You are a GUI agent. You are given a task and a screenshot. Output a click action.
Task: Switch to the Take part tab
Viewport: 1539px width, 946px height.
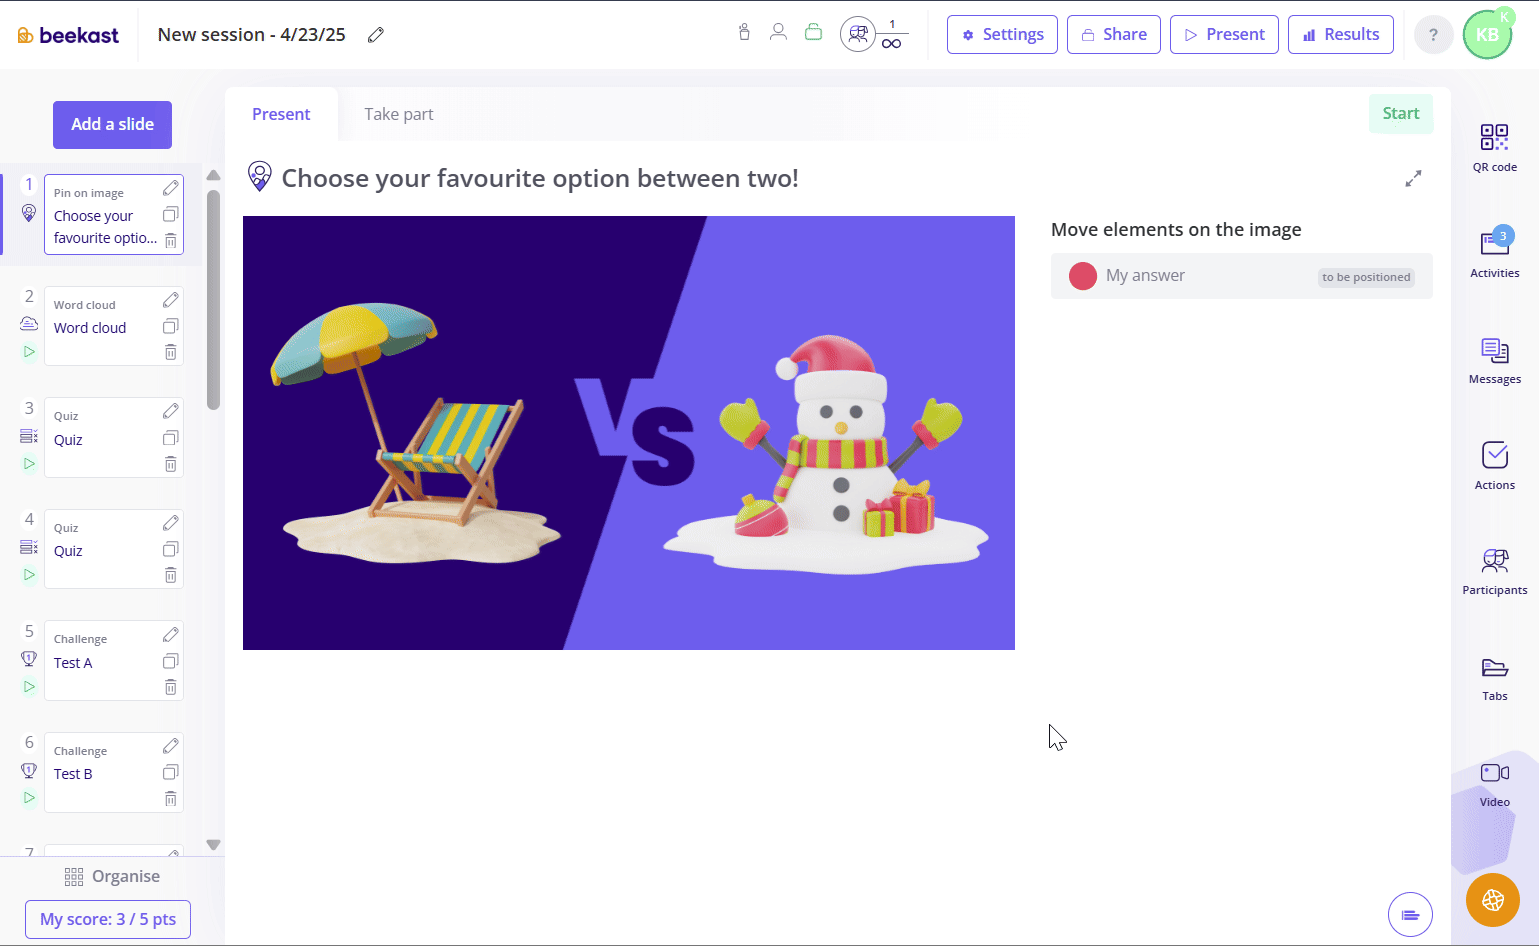tap(398, 114)
